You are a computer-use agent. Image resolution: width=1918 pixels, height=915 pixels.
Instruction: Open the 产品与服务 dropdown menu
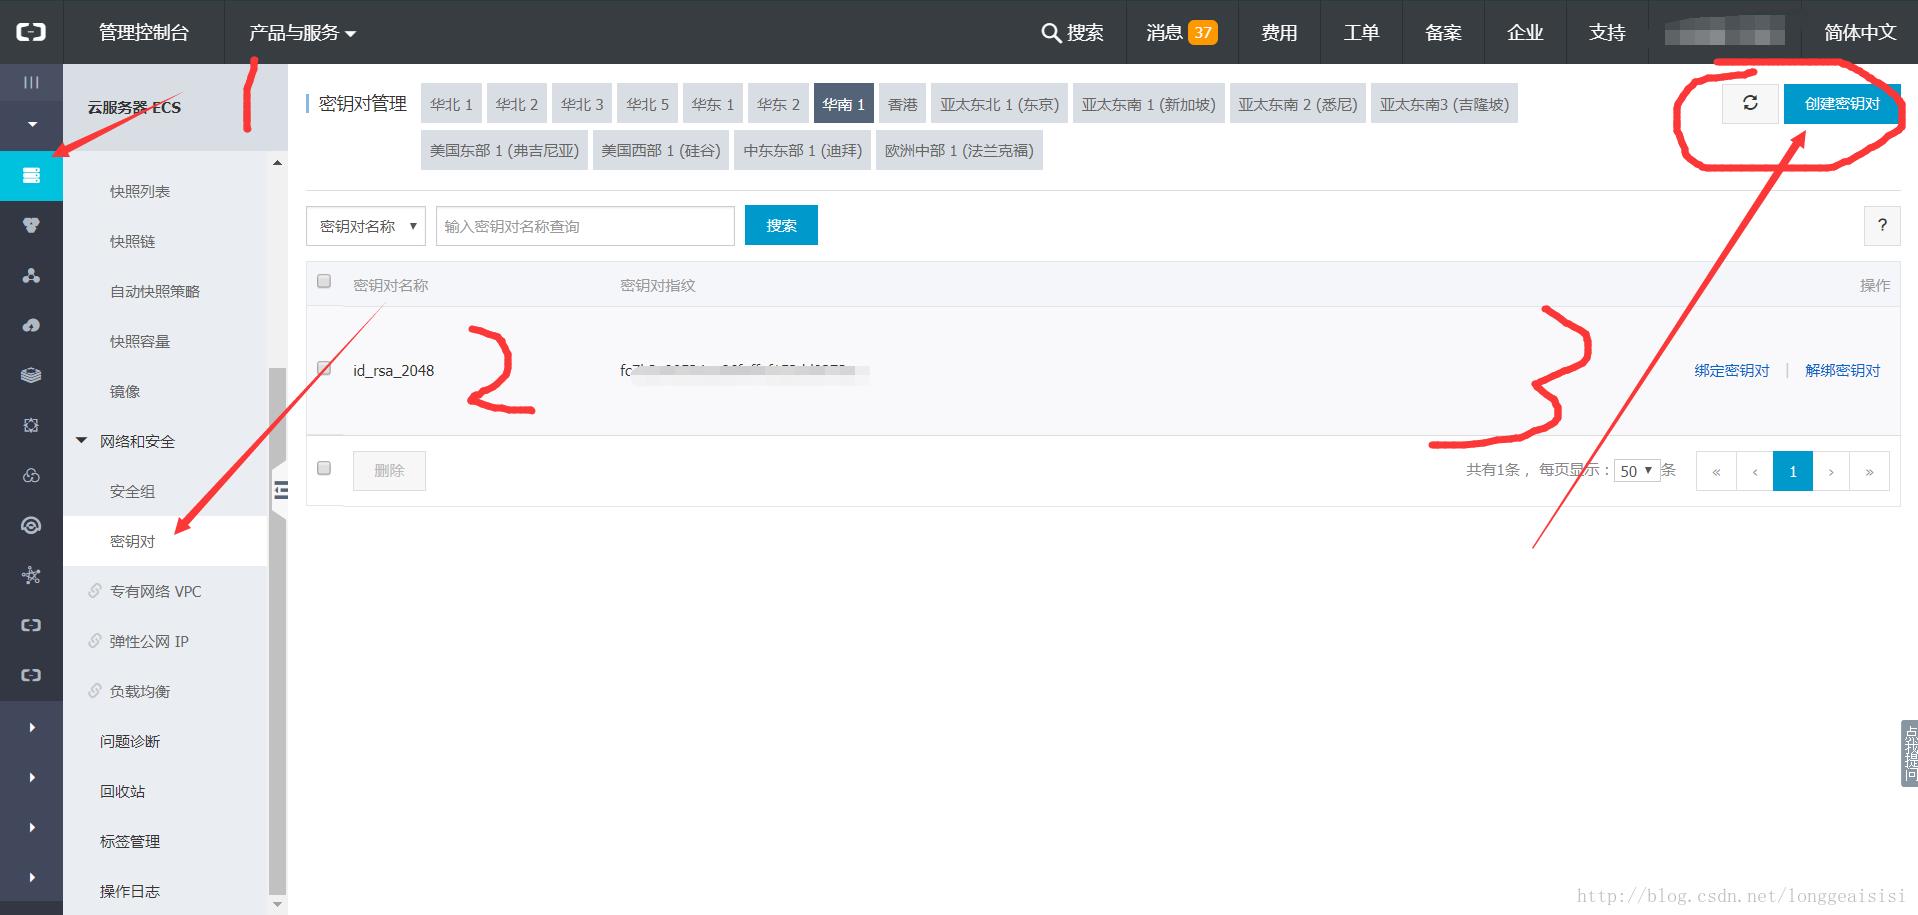click(302, 33)
